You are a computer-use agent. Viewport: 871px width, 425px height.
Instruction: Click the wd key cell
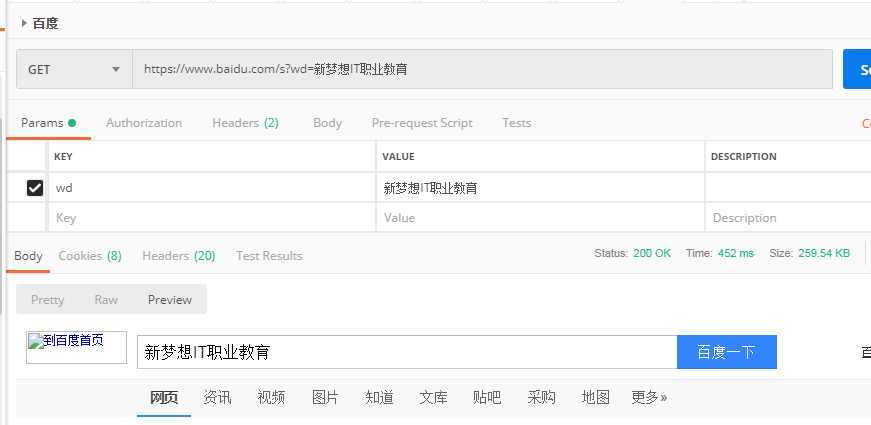tap(211, 188)
